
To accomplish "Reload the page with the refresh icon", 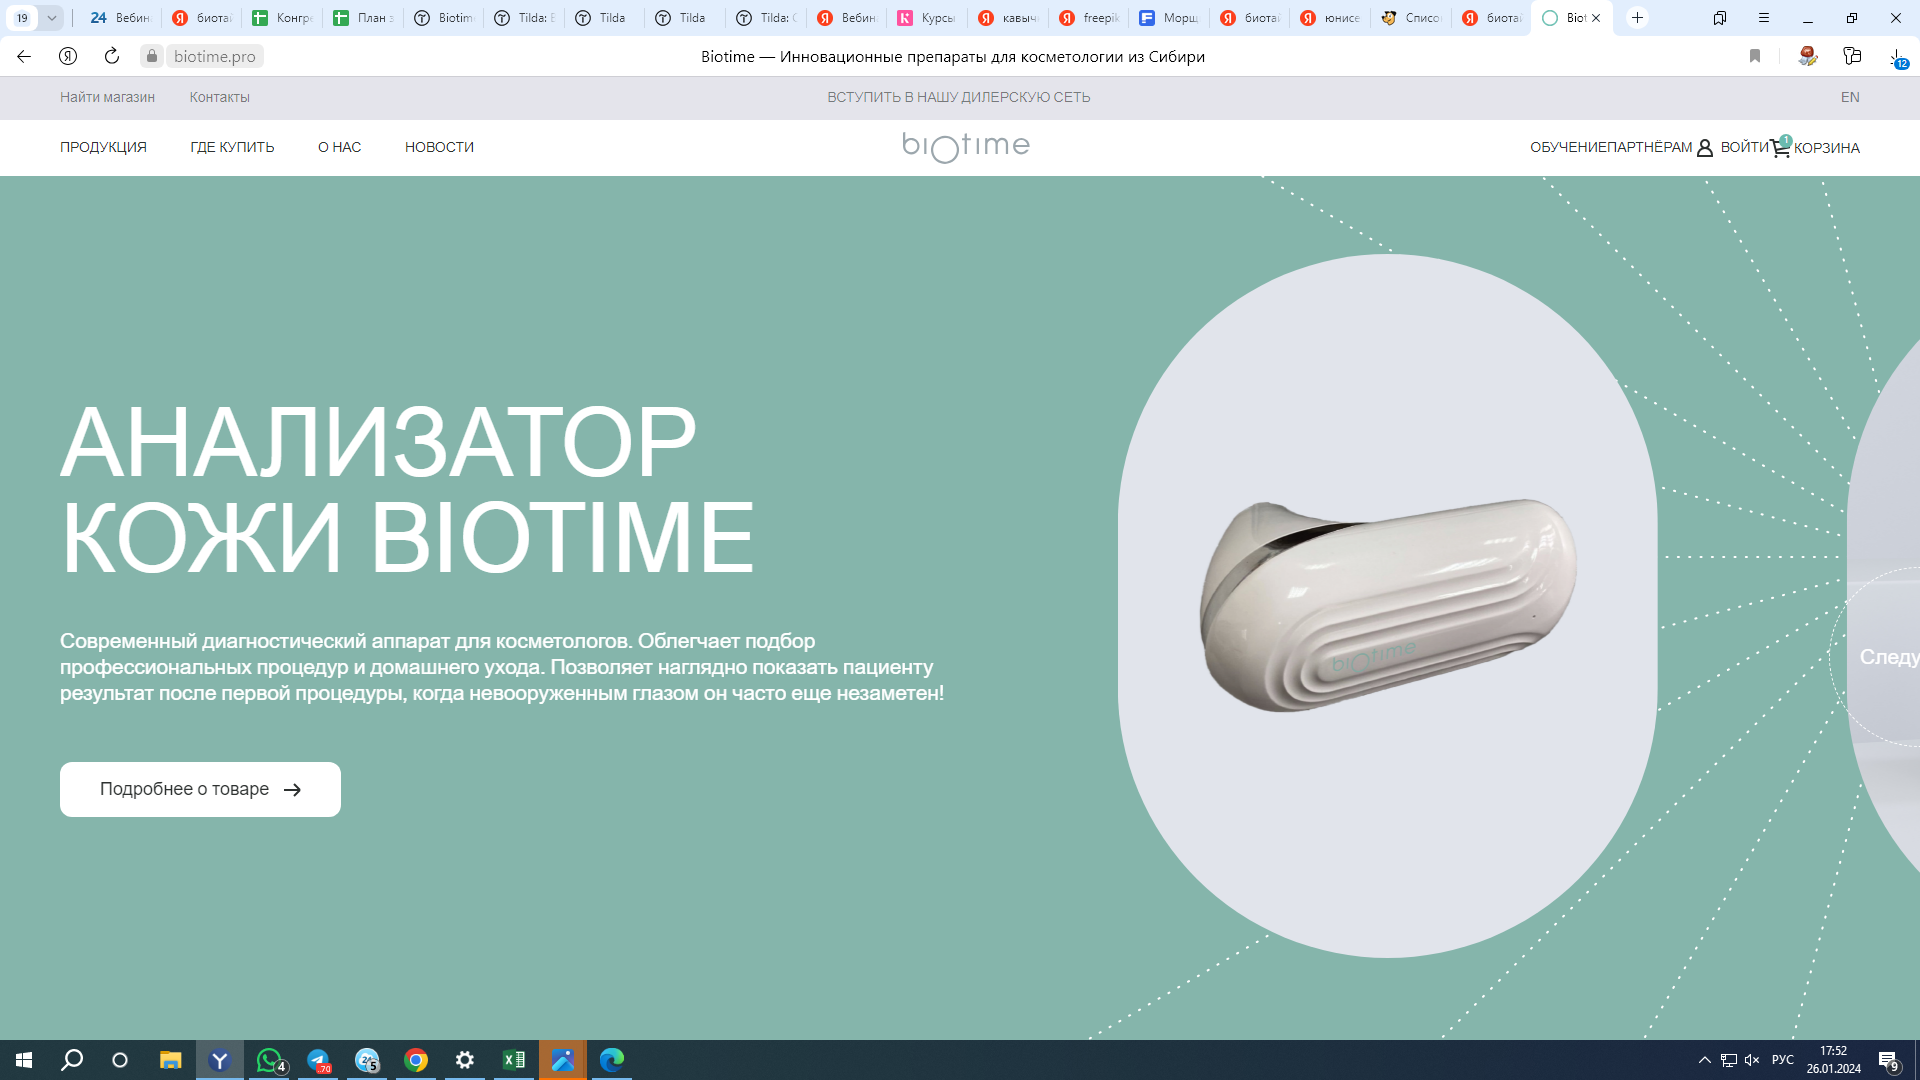I will [x=112, y=56].
